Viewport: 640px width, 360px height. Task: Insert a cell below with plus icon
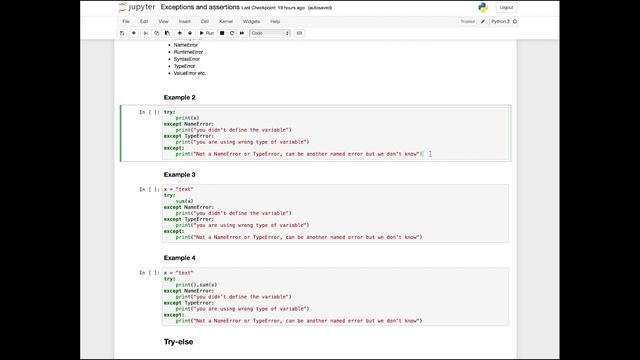pyautogui.click(x=134, y=33)
